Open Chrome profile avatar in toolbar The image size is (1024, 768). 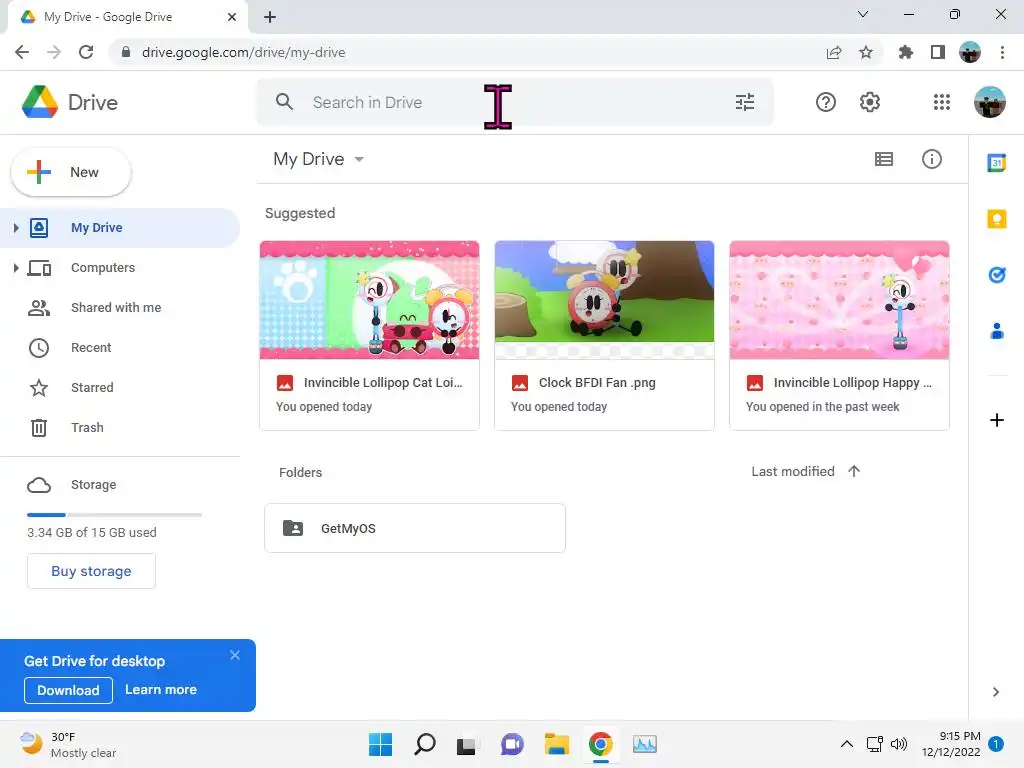(x=970, y=52)
